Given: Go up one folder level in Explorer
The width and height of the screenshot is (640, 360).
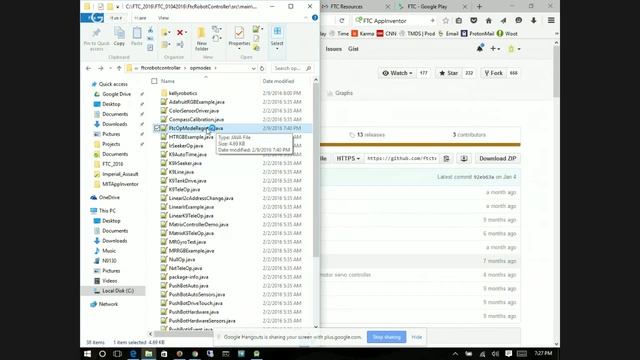Looking at the screenshot, I should pos(119,68).
